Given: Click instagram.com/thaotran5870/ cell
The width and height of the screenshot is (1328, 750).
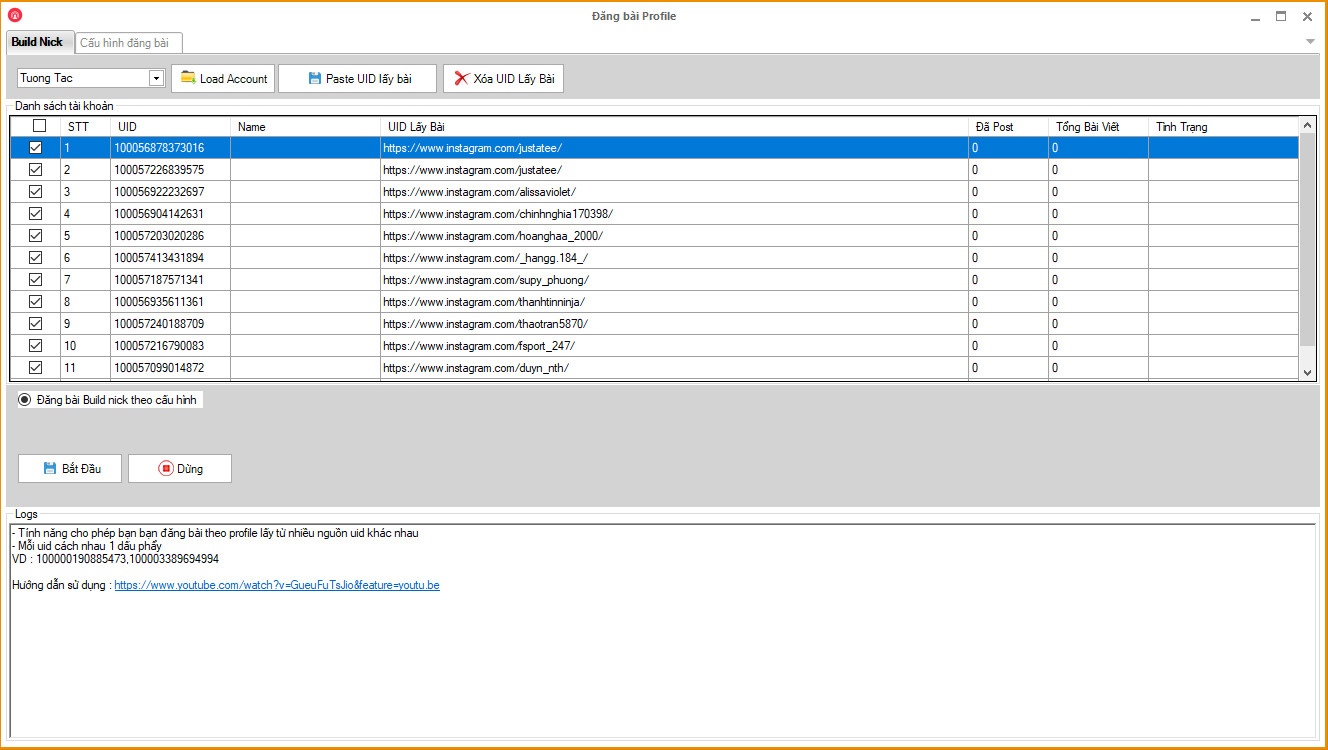Looking at the screenshot, I should point(674,324).
